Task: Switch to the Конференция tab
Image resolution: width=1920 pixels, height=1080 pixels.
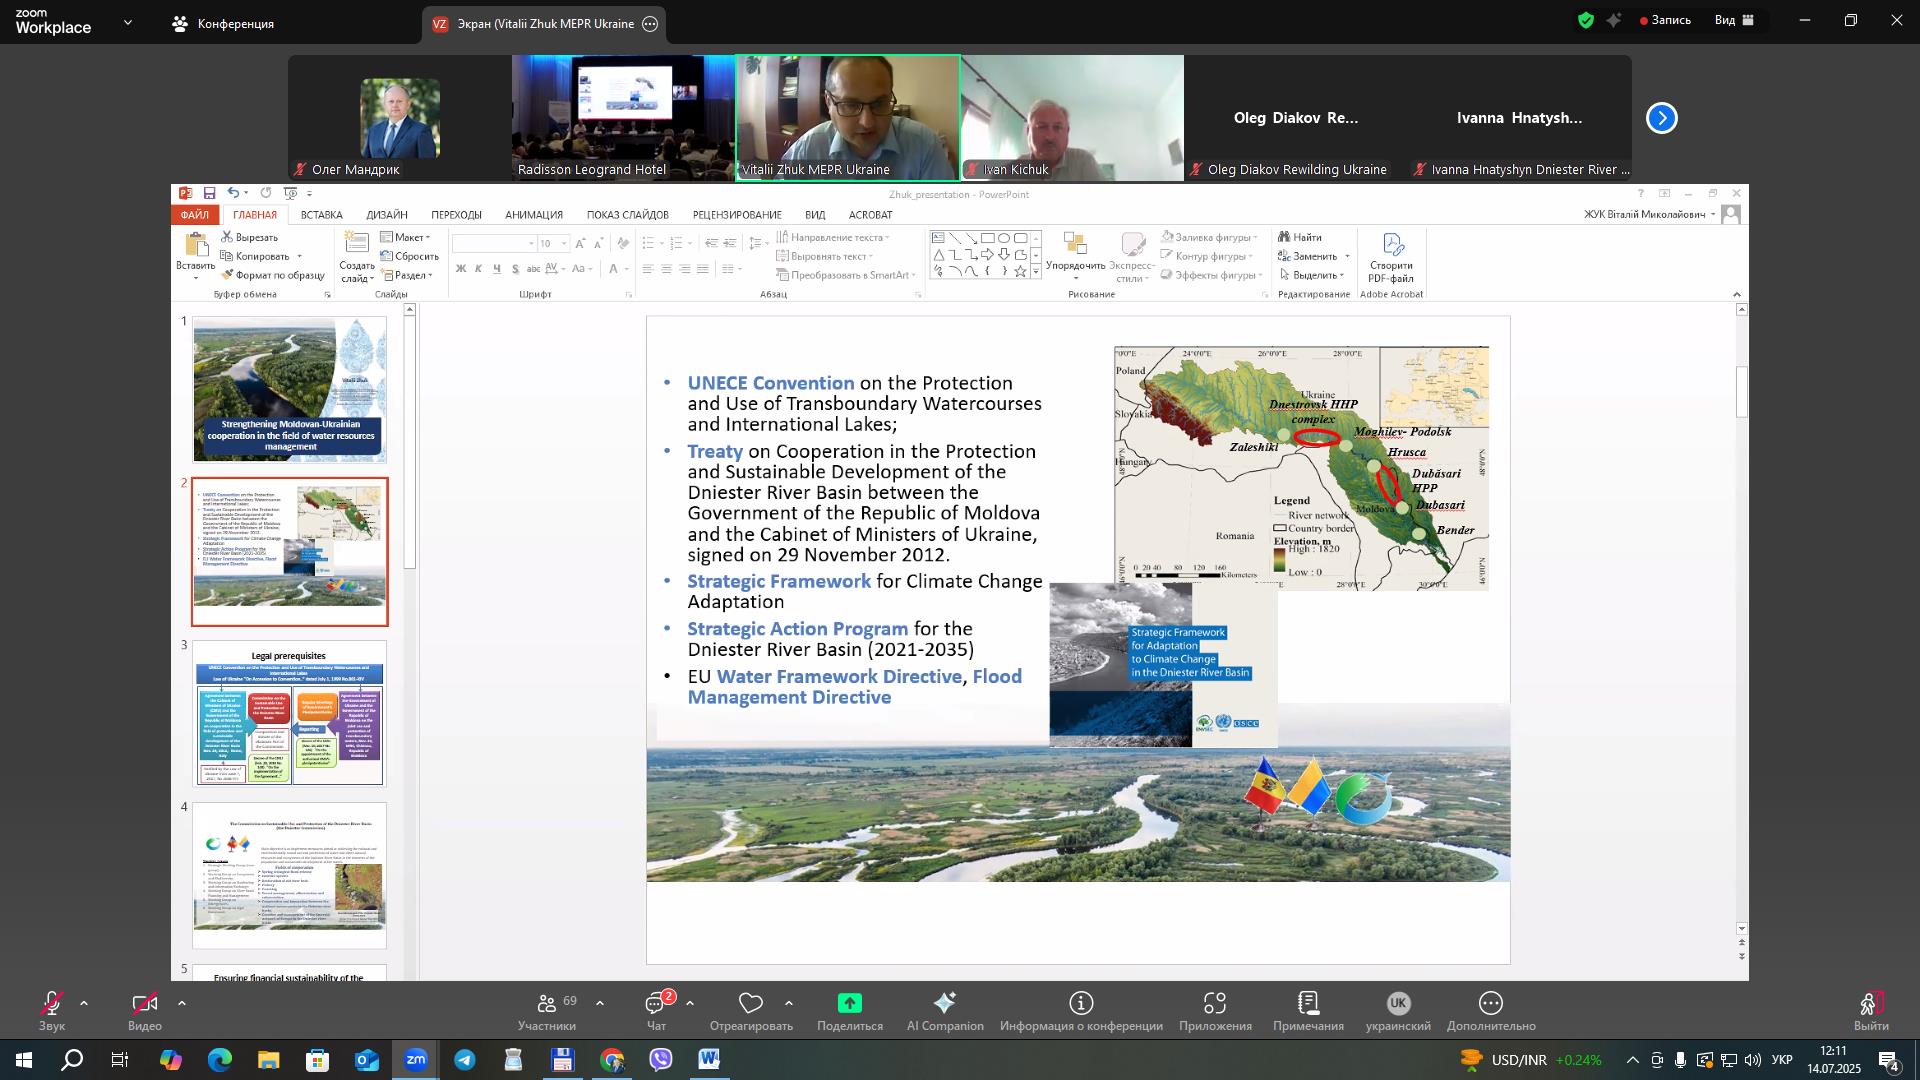Action: click(223, 23)
